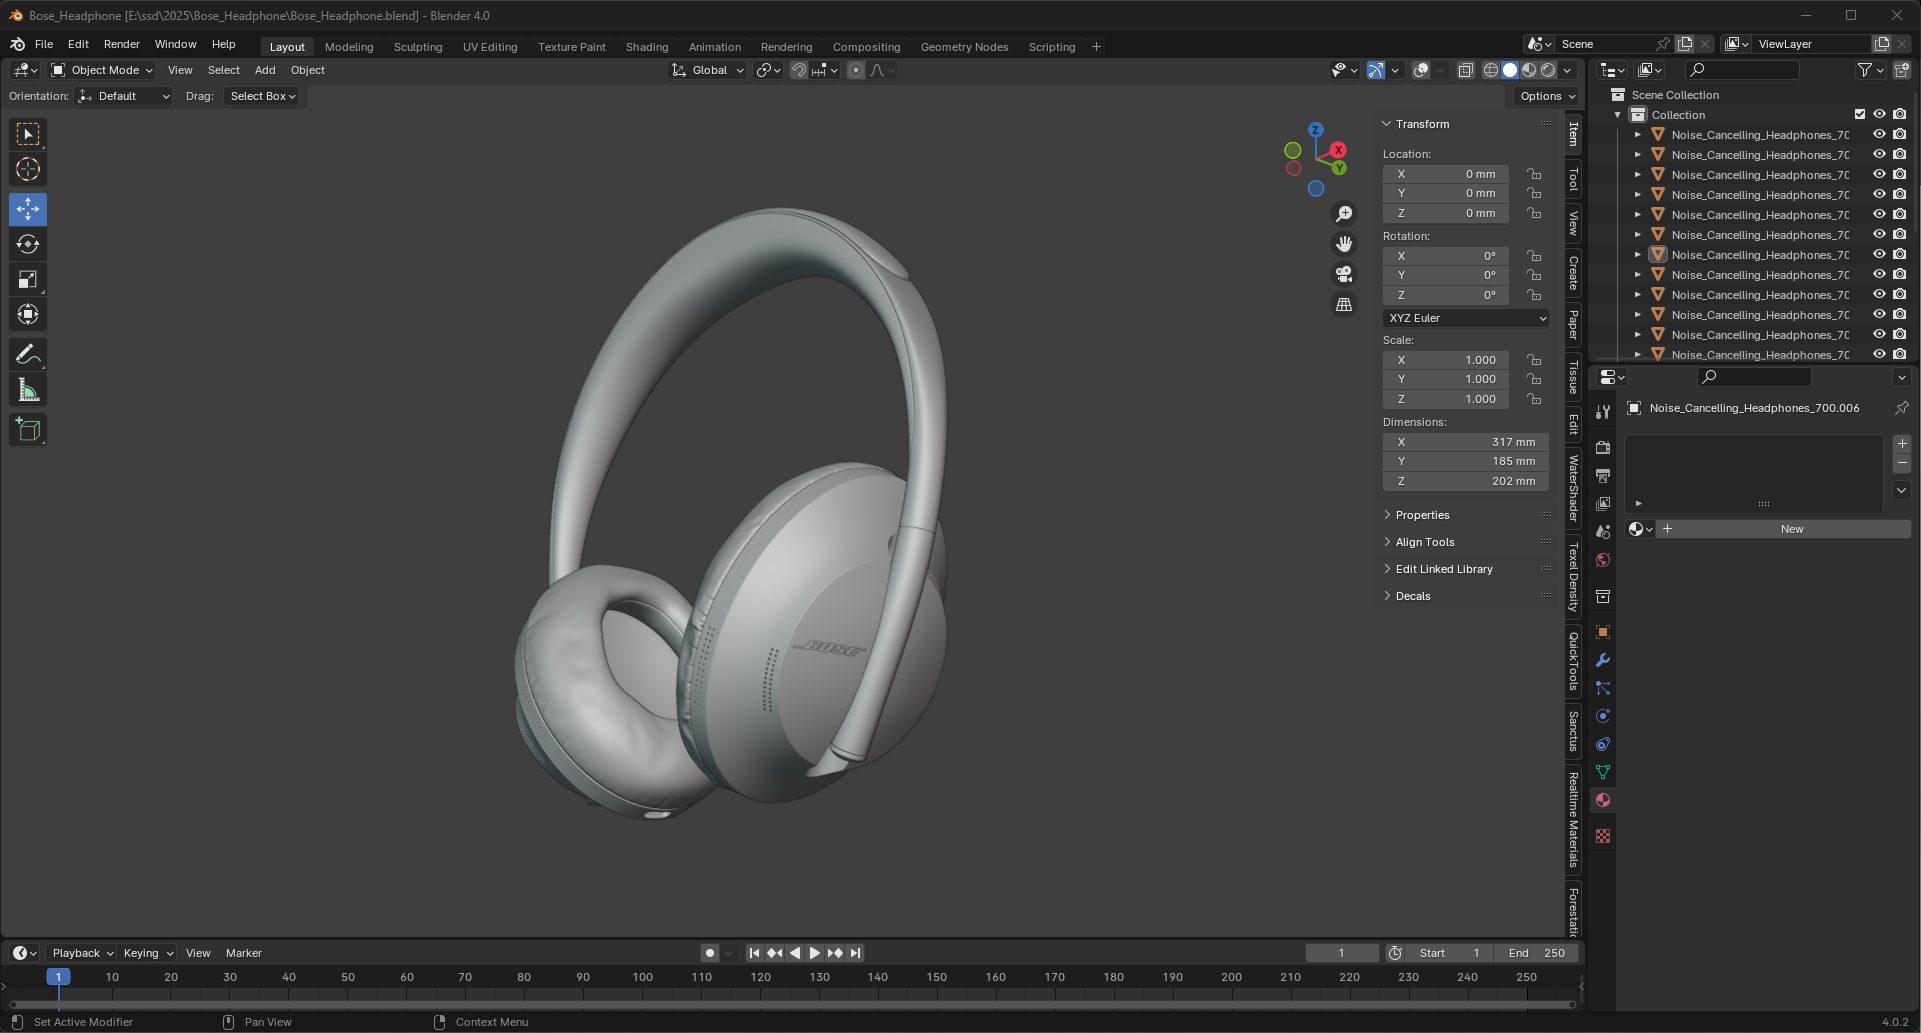Select the Cursor tool

click(x=28, y=169)
